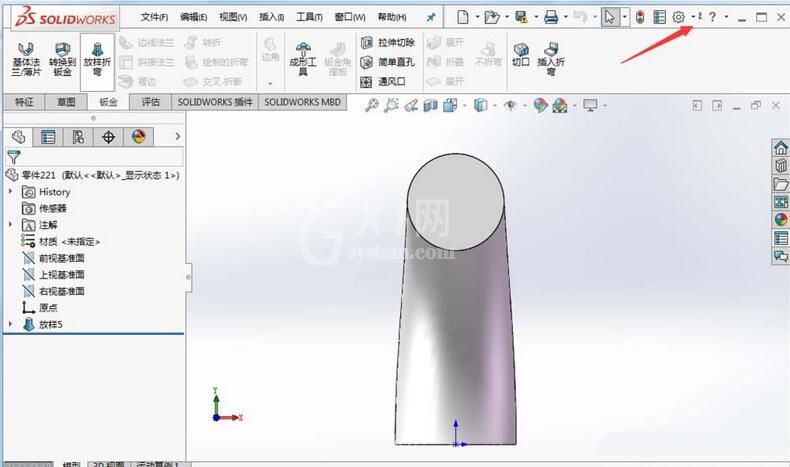Viewport: 790px width, 467px height.
Task: Open File Explorer folder icon in task pane
Action: (780, 183)
